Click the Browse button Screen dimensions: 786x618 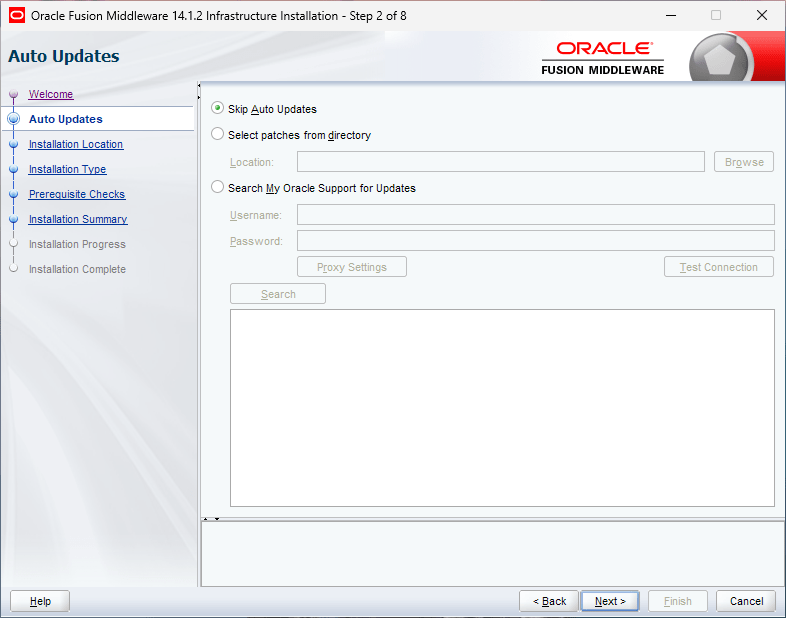tap(744, 162)
